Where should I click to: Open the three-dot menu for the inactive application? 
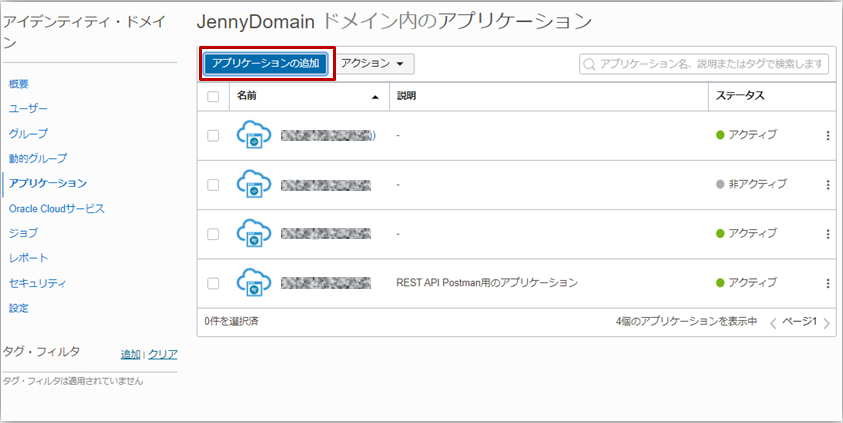827,184
